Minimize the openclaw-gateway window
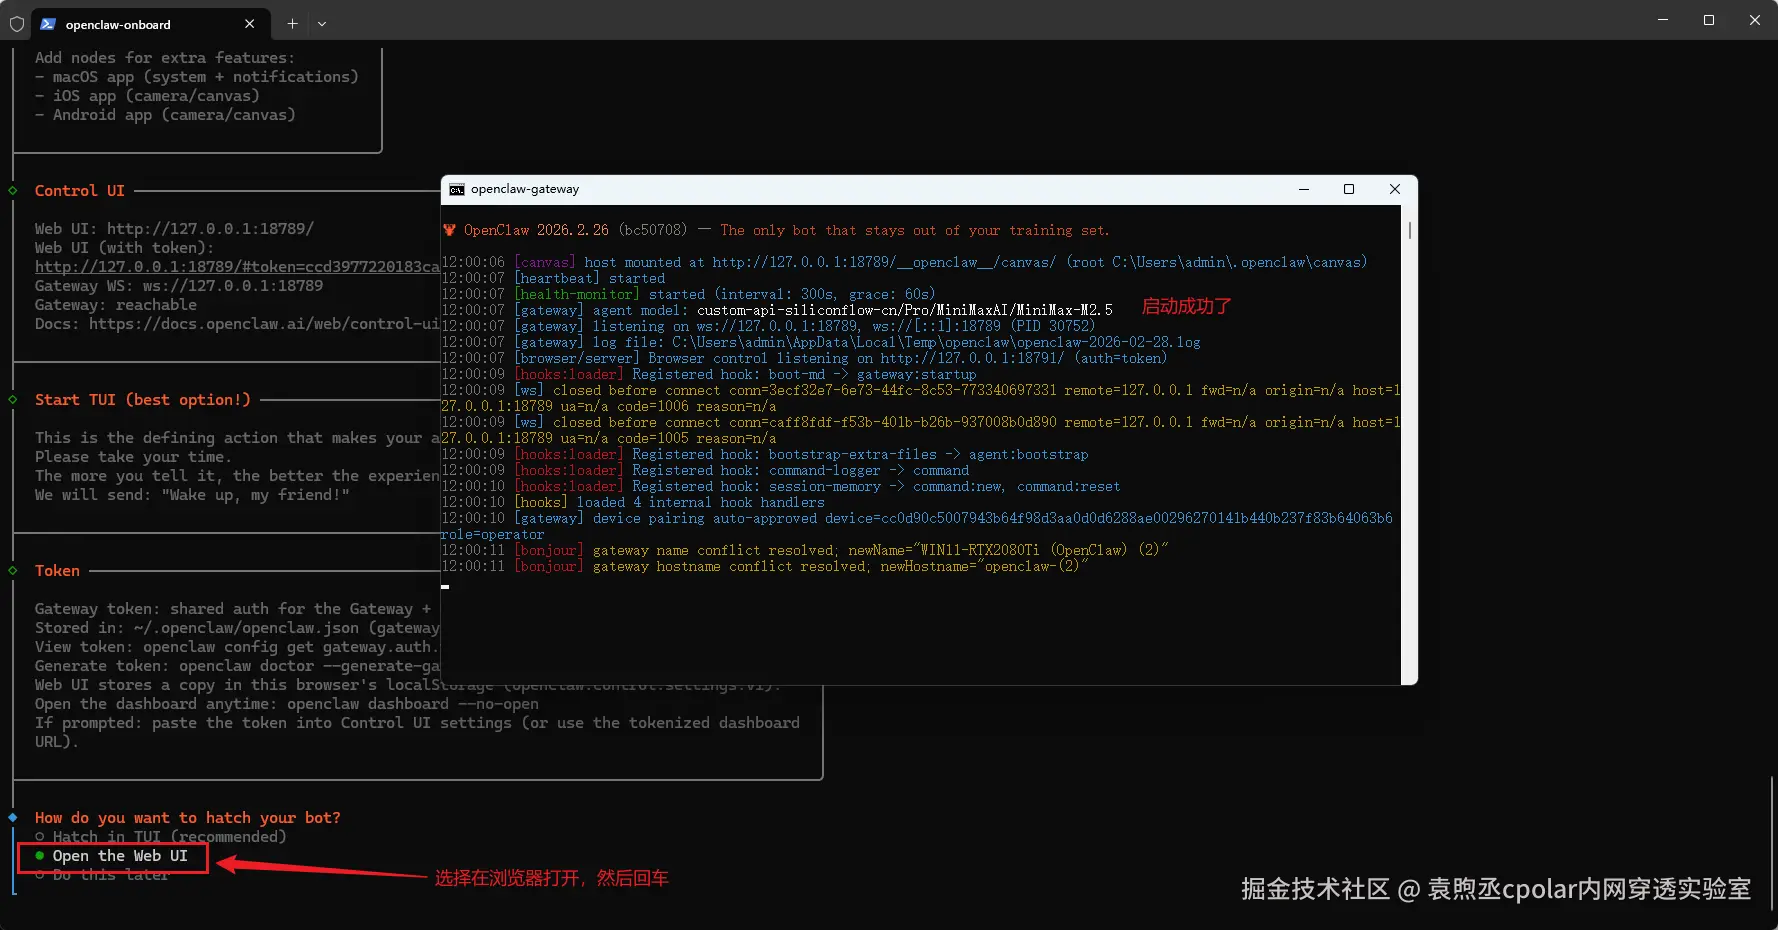The height and width of the screenshot is (930, 1778). pos(1304,189)
